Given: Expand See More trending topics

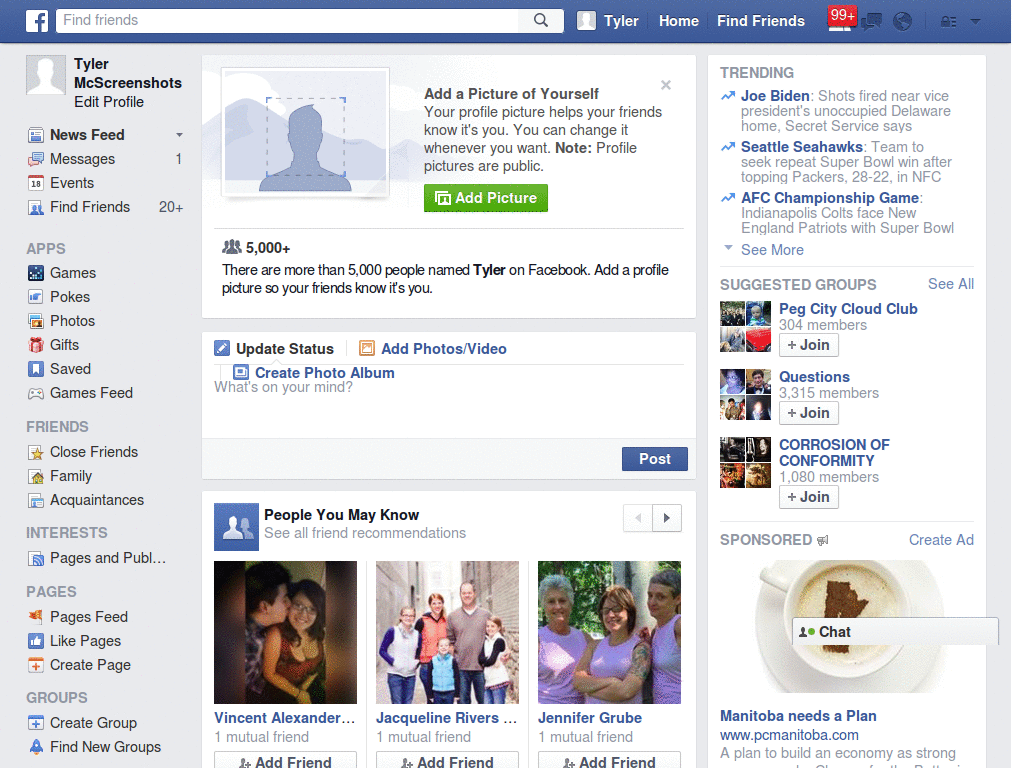Looking at the screenshot, I should coord(772,249).
